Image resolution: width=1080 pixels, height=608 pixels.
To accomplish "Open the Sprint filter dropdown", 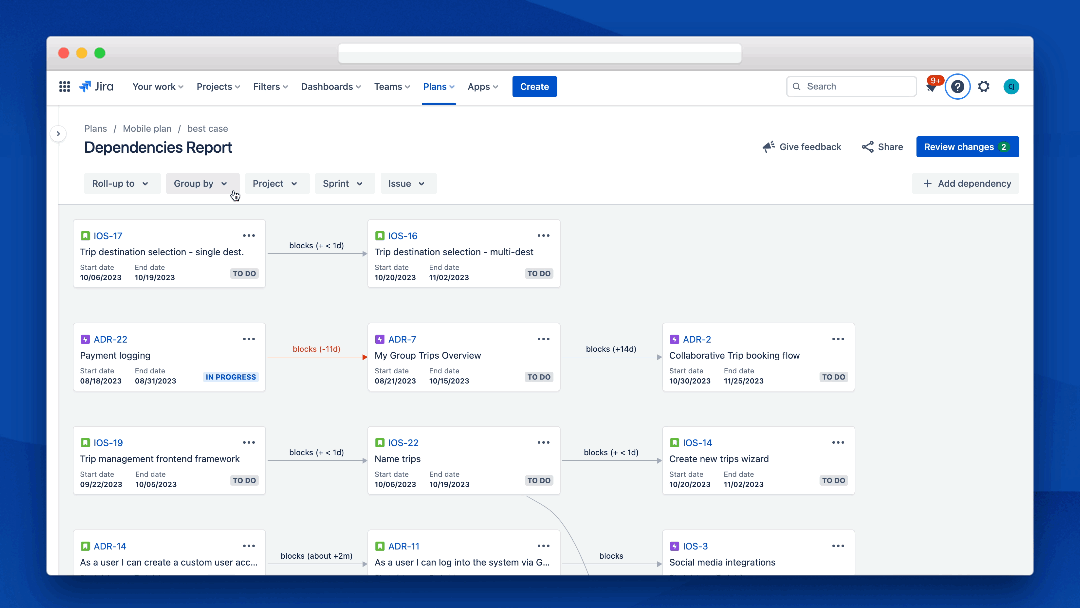I will (344, 183).
